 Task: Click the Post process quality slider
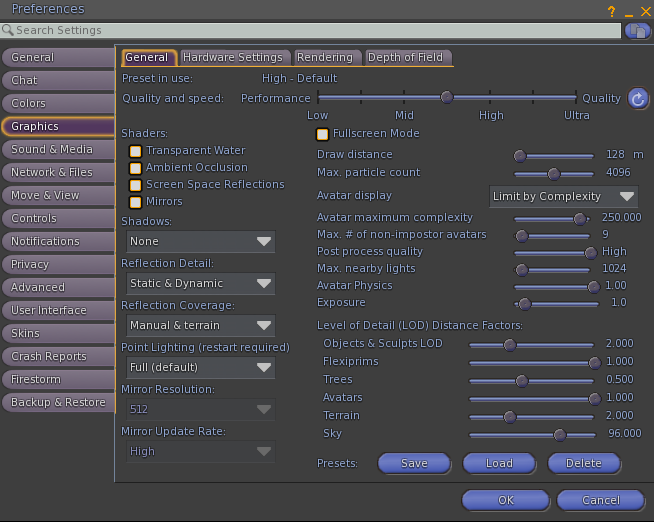point(555,253)
